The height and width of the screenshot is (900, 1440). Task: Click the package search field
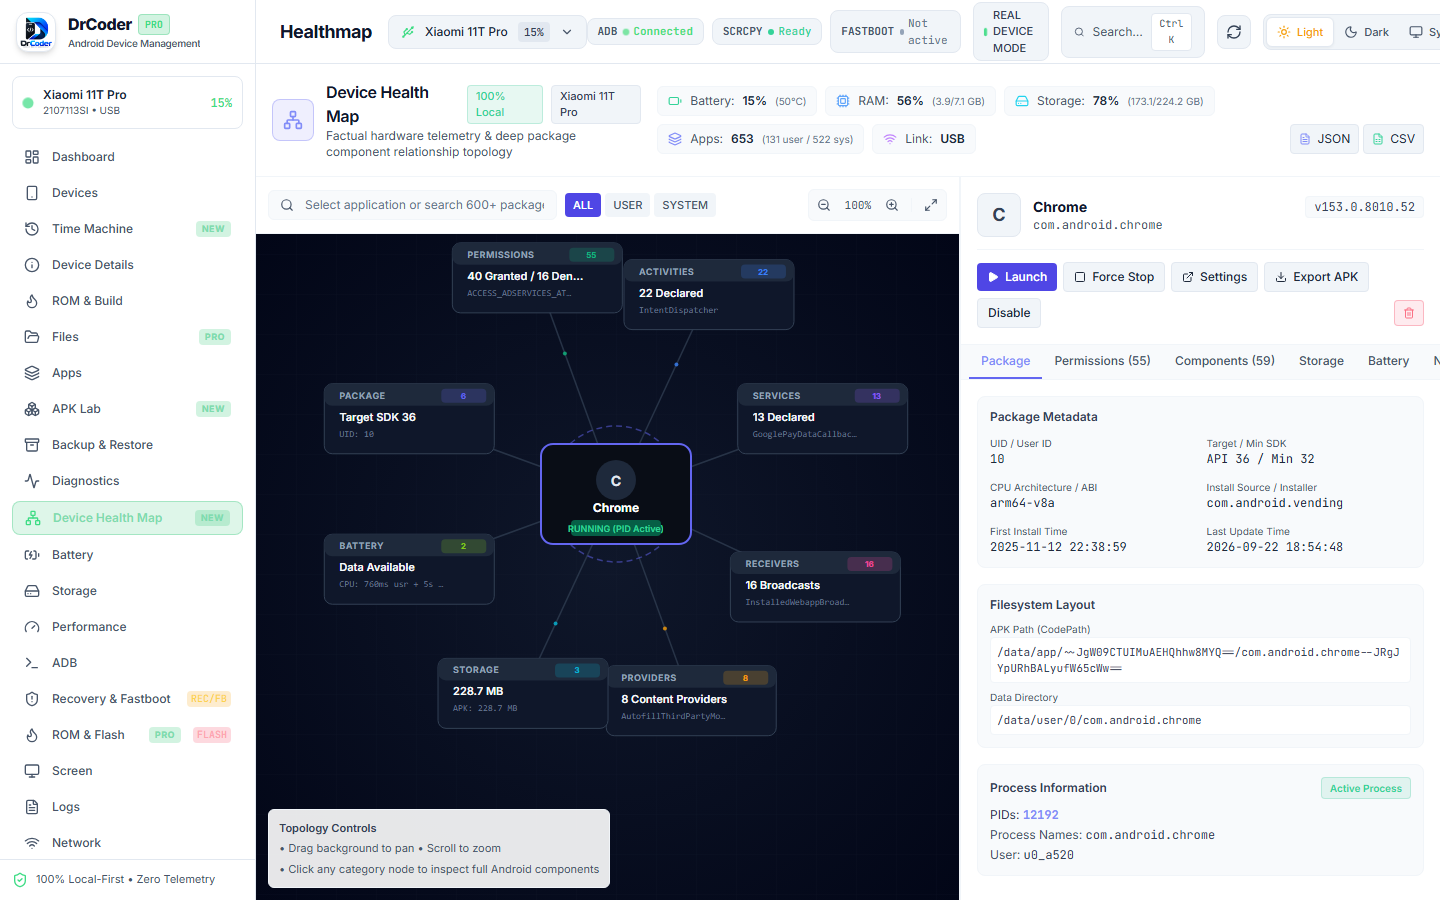[x=412, y=205]
